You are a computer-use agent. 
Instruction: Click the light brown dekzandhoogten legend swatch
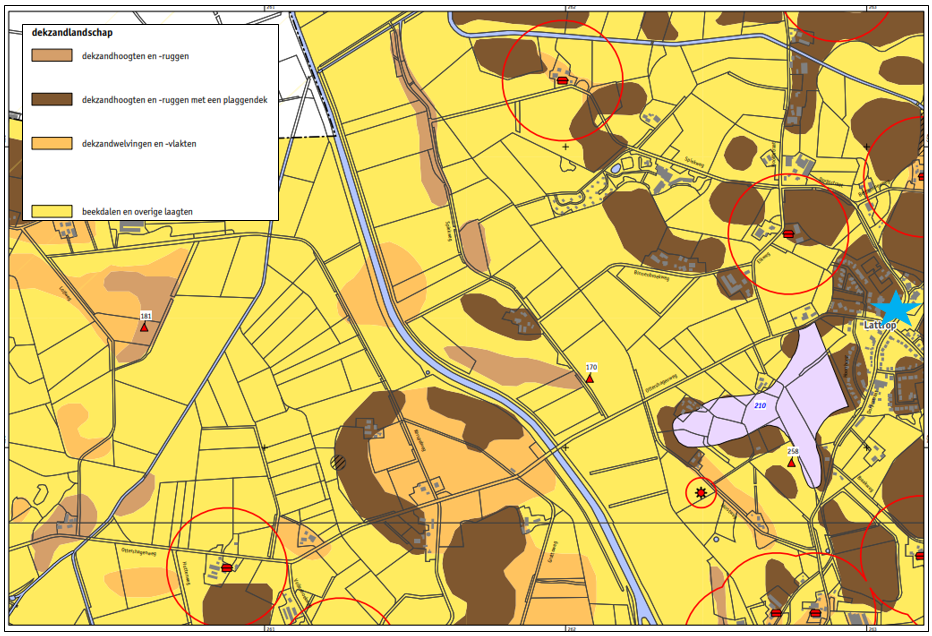[x=52, y=56]
